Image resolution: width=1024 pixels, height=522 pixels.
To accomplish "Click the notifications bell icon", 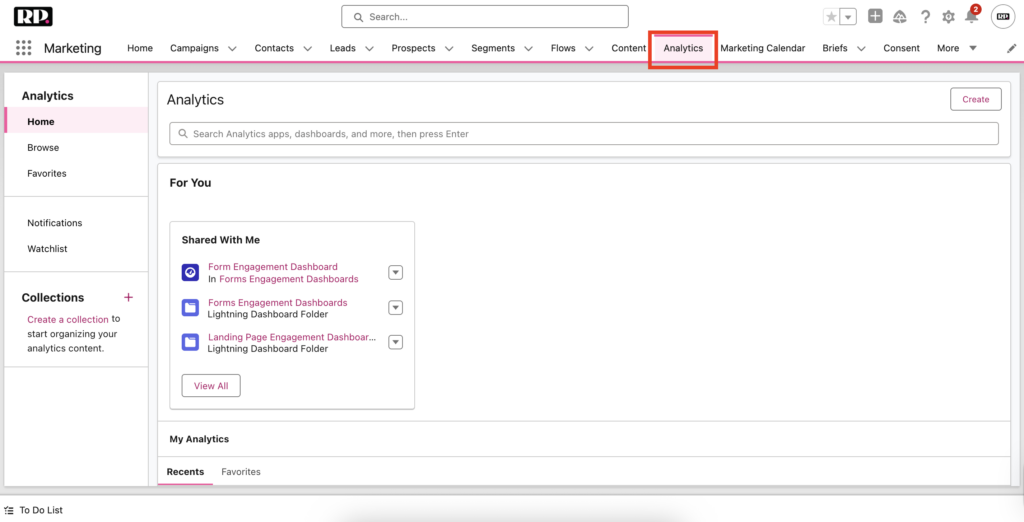I will coord(971,17).
